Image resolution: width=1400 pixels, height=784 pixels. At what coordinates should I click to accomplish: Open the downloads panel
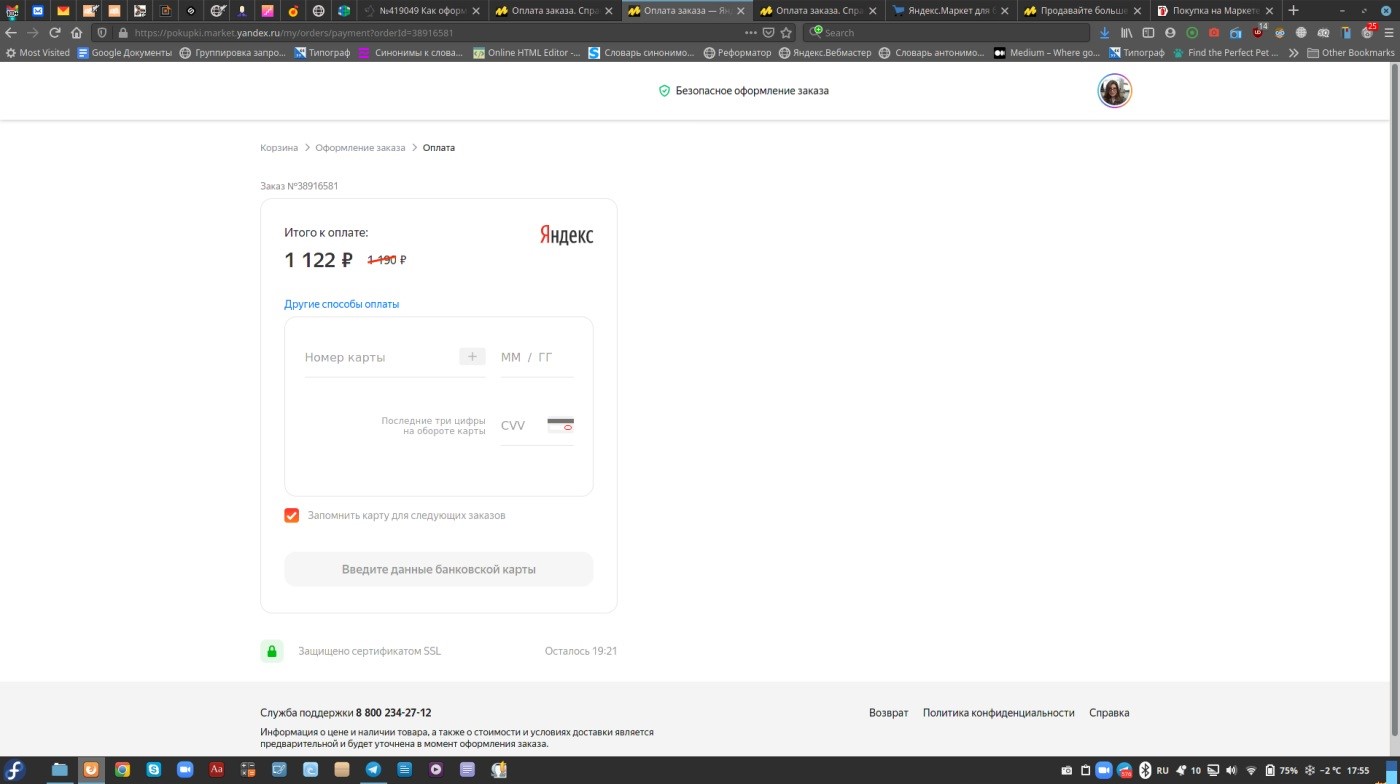(x=1104, y=32)
